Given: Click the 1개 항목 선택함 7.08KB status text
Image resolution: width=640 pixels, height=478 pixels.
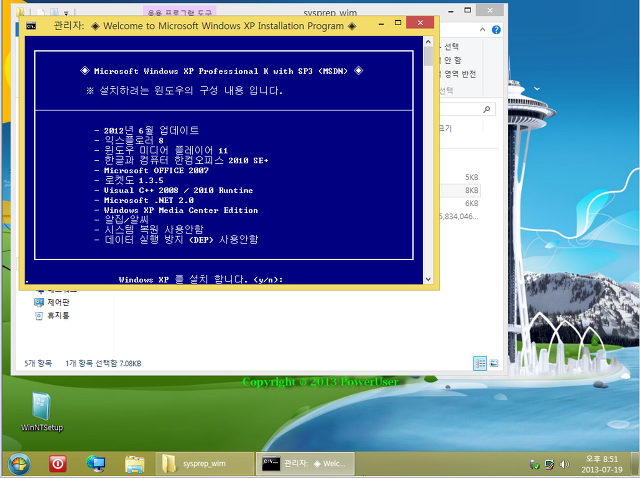Looking at the screenshot, I should click(103, 363).
